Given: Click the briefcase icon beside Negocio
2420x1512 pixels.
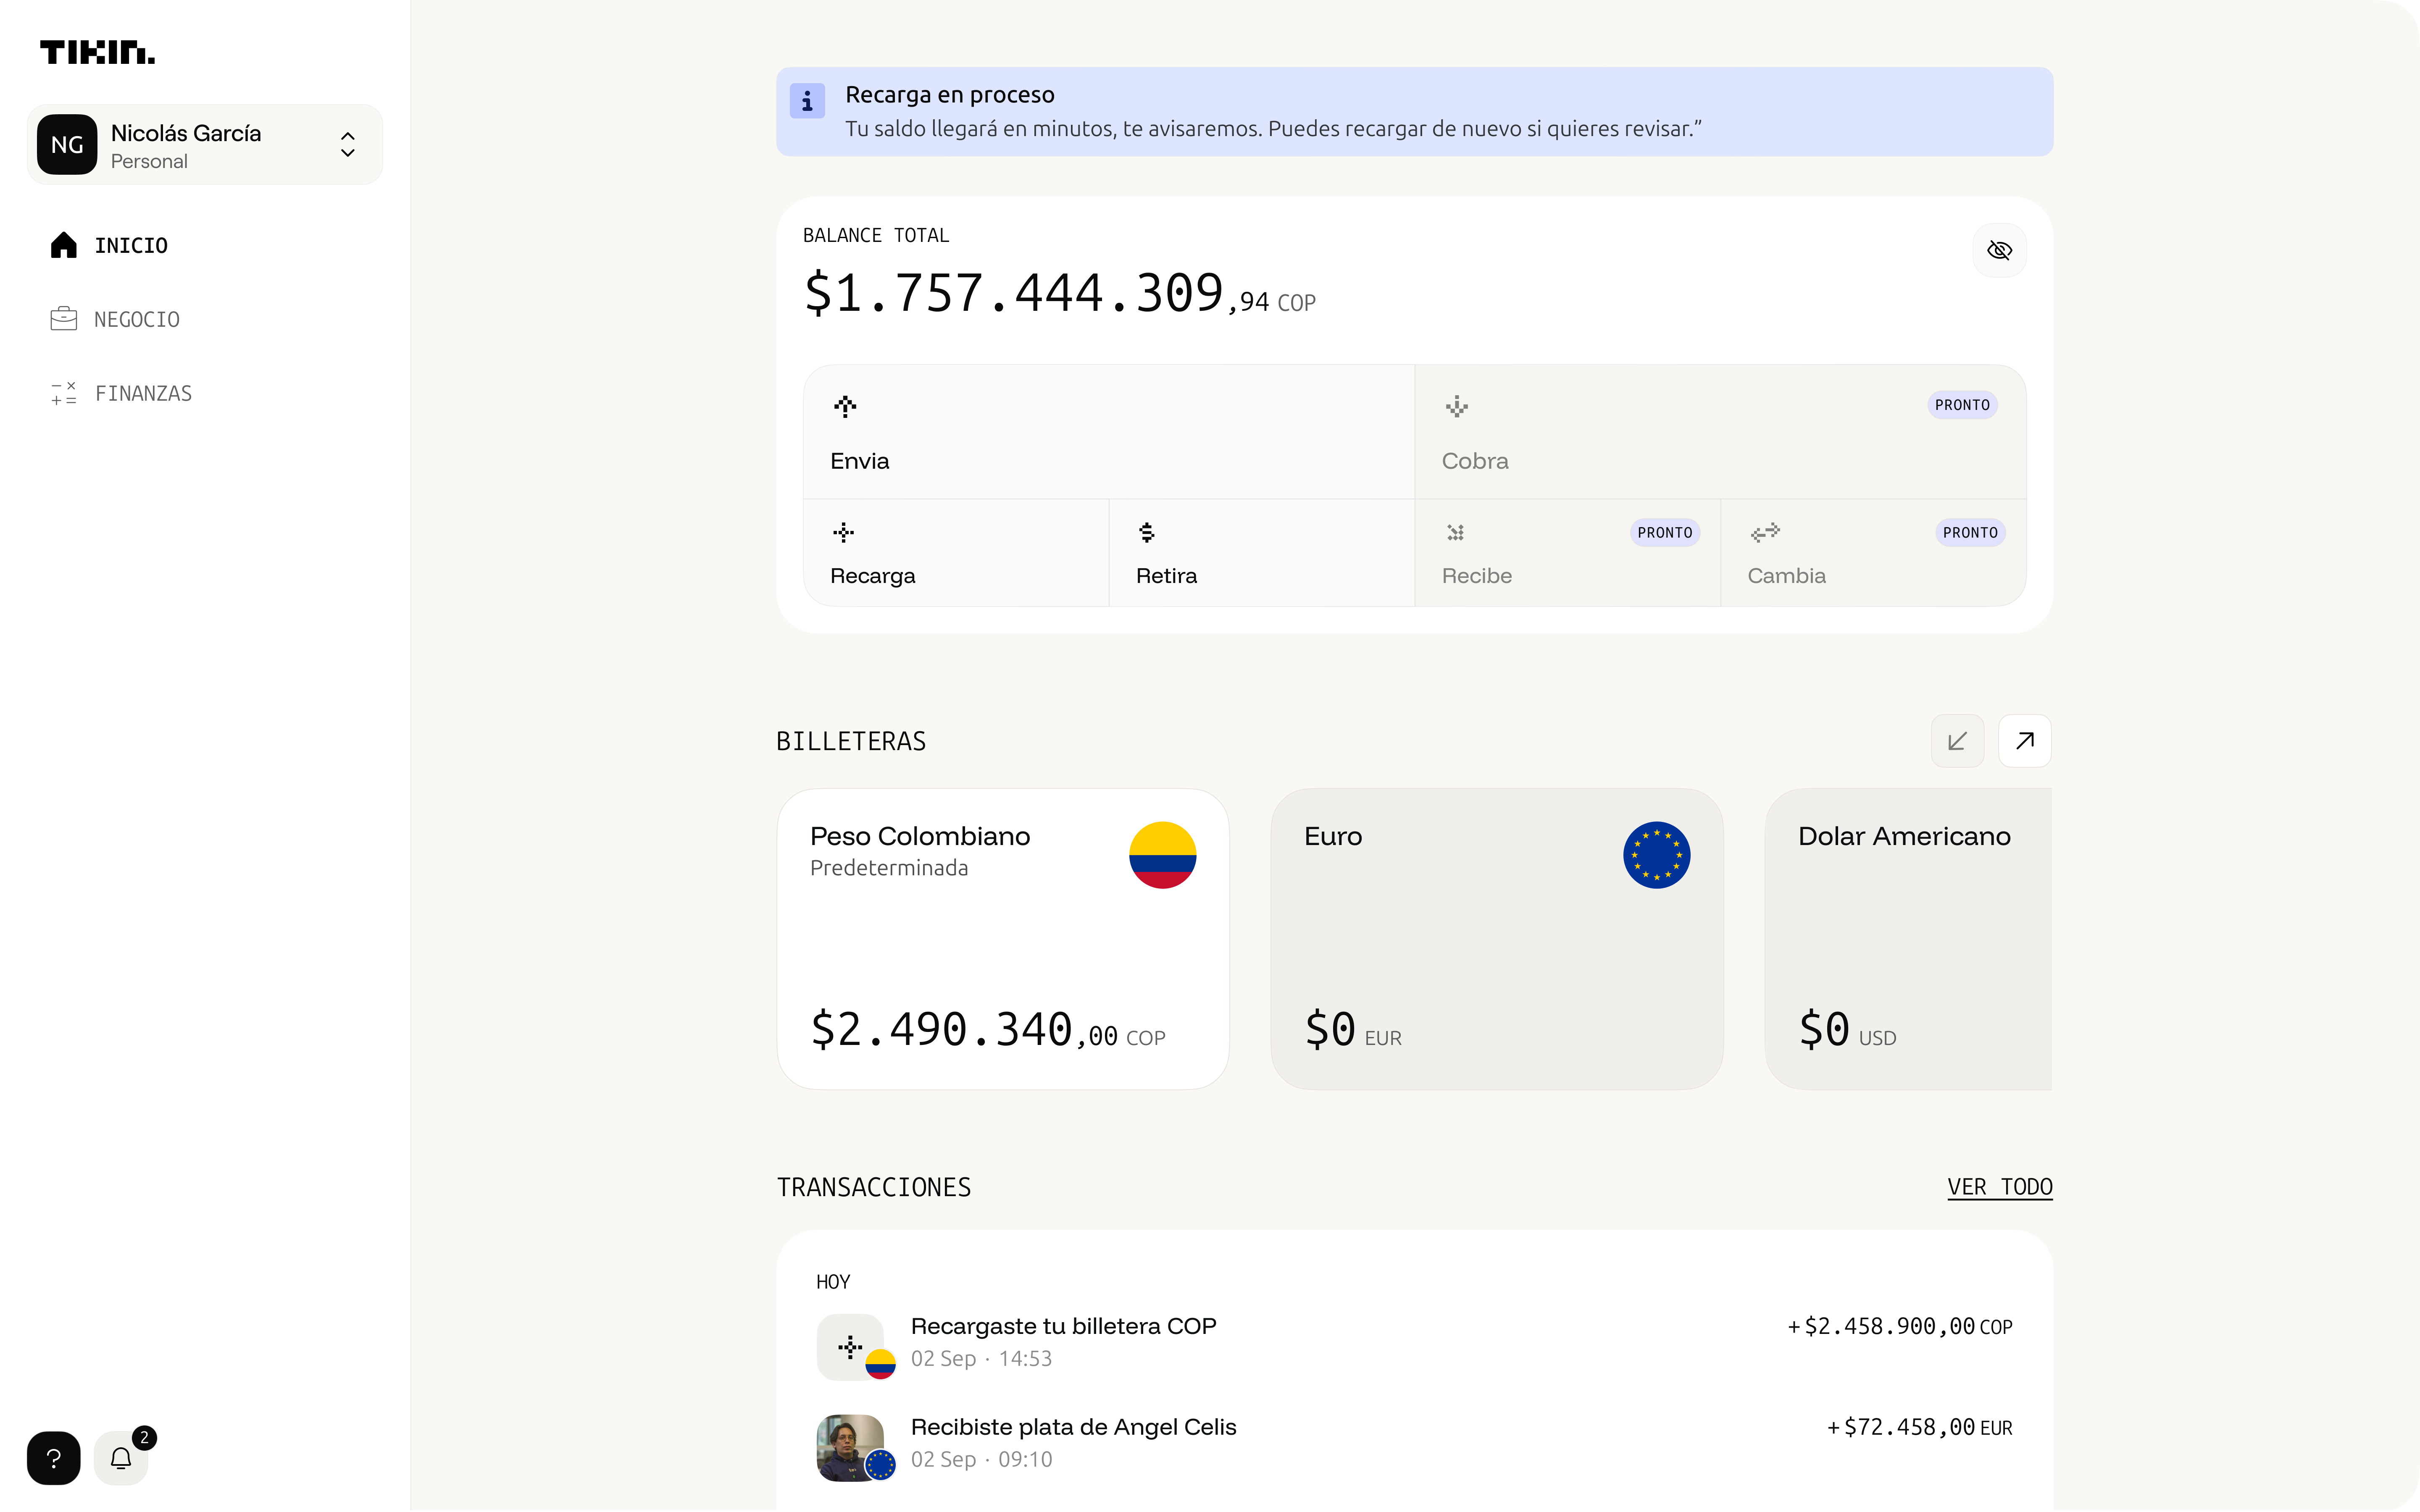Looking at the screenshot, I should tap(64, 319).
